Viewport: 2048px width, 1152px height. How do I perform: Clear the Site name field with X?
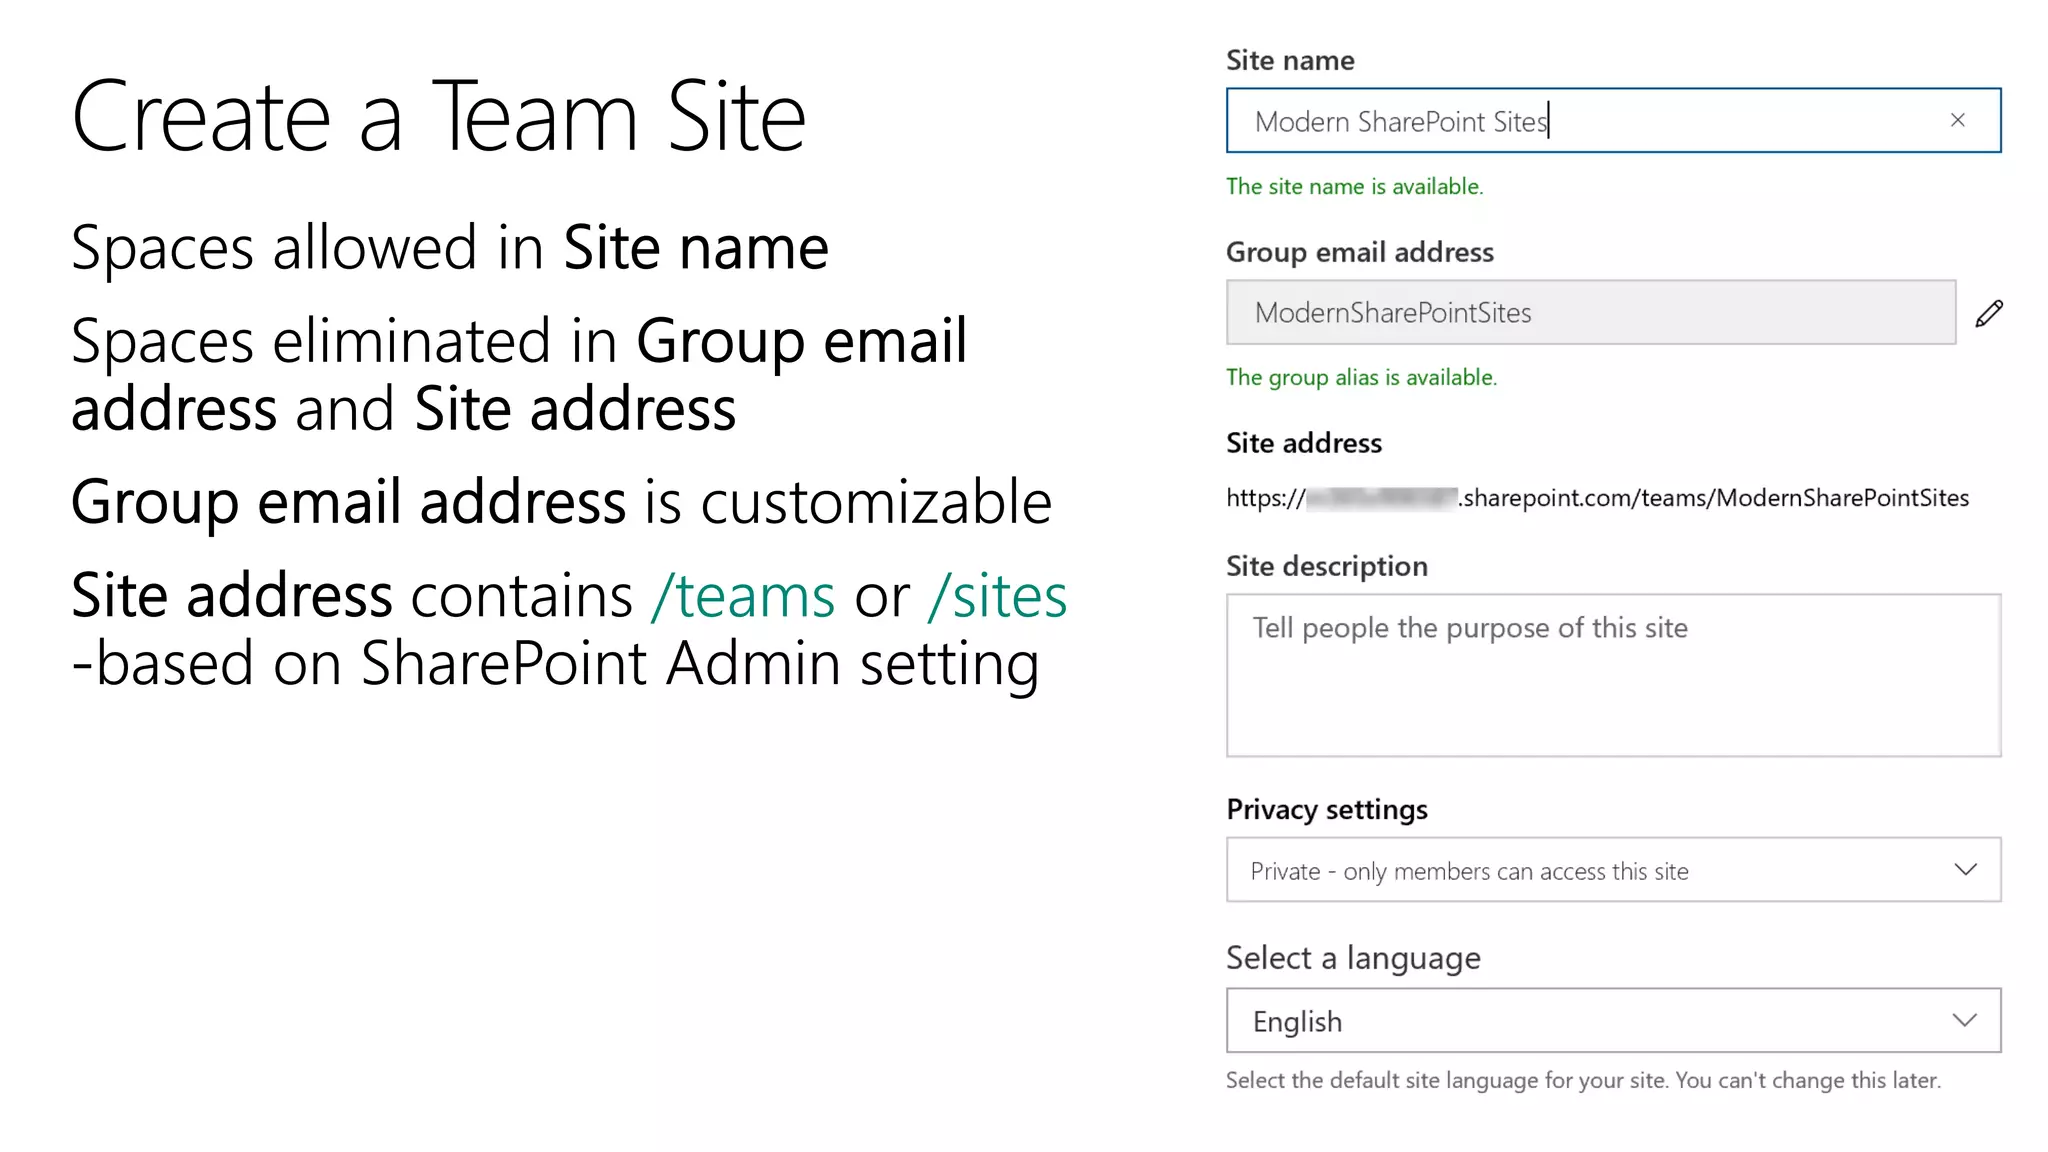tap(1957, 120)
